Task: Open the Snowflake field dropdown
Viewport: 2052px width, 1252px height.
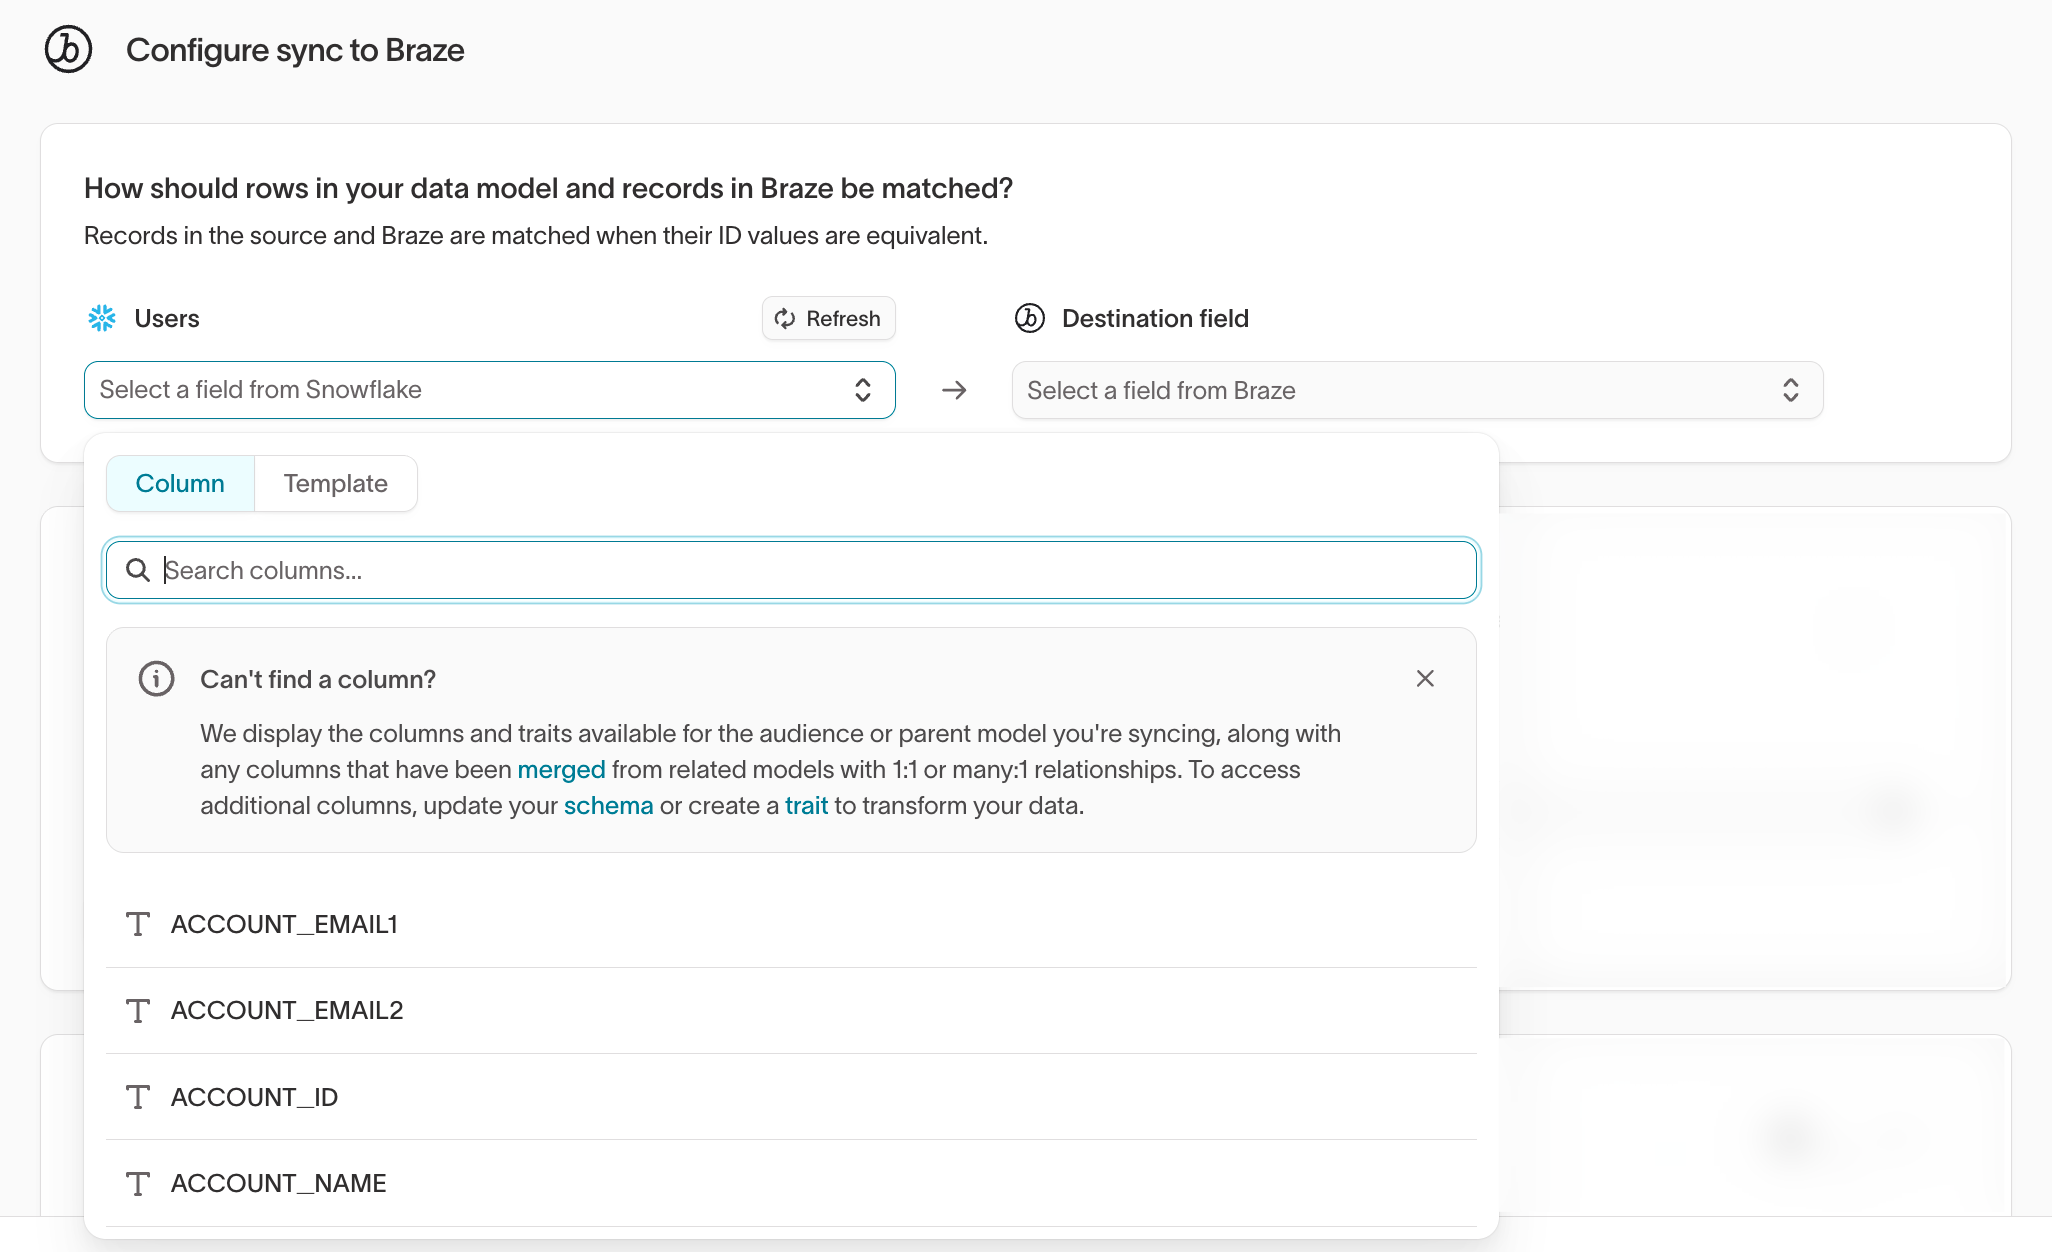Action: [x=489, y=390]
